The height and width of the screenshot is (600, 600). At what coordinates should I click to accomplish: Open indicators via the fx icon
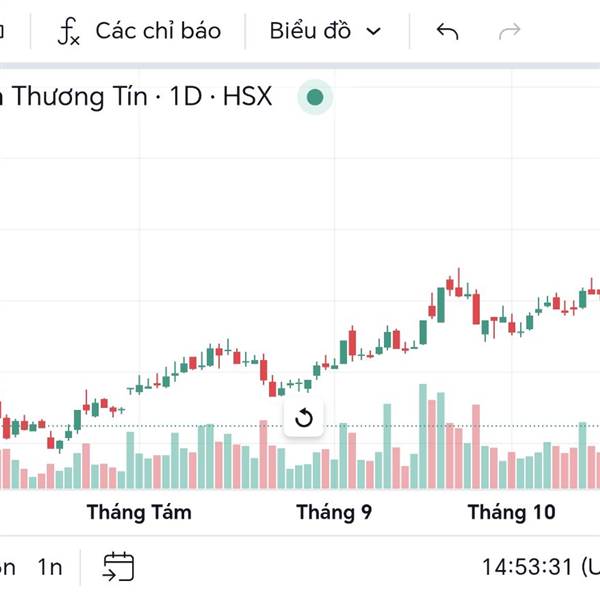pyautogui.click(x=68, y=31)
